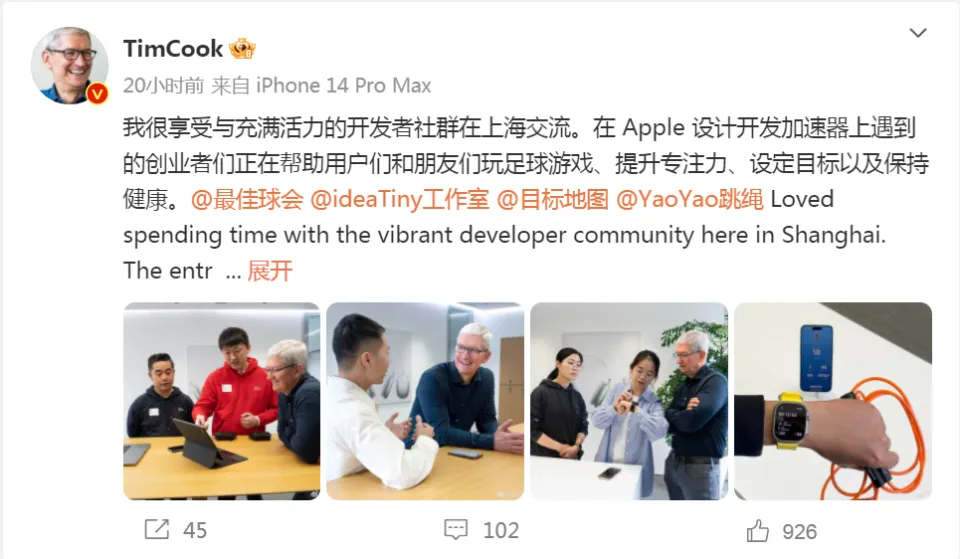This screenshot has width=960, height=559.
Task: Click the iPhone 14 Pro Max source
Action: coord(343,85)
